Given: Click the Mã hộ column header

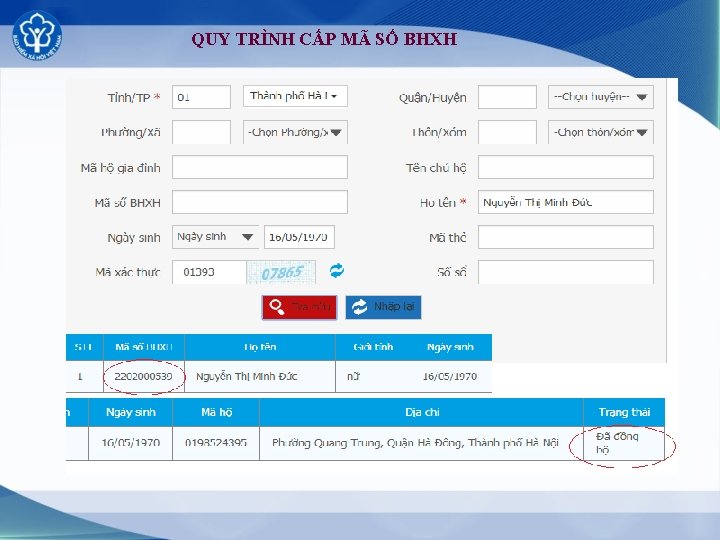Looking at the screenshot, I should [x=216, y=412].
